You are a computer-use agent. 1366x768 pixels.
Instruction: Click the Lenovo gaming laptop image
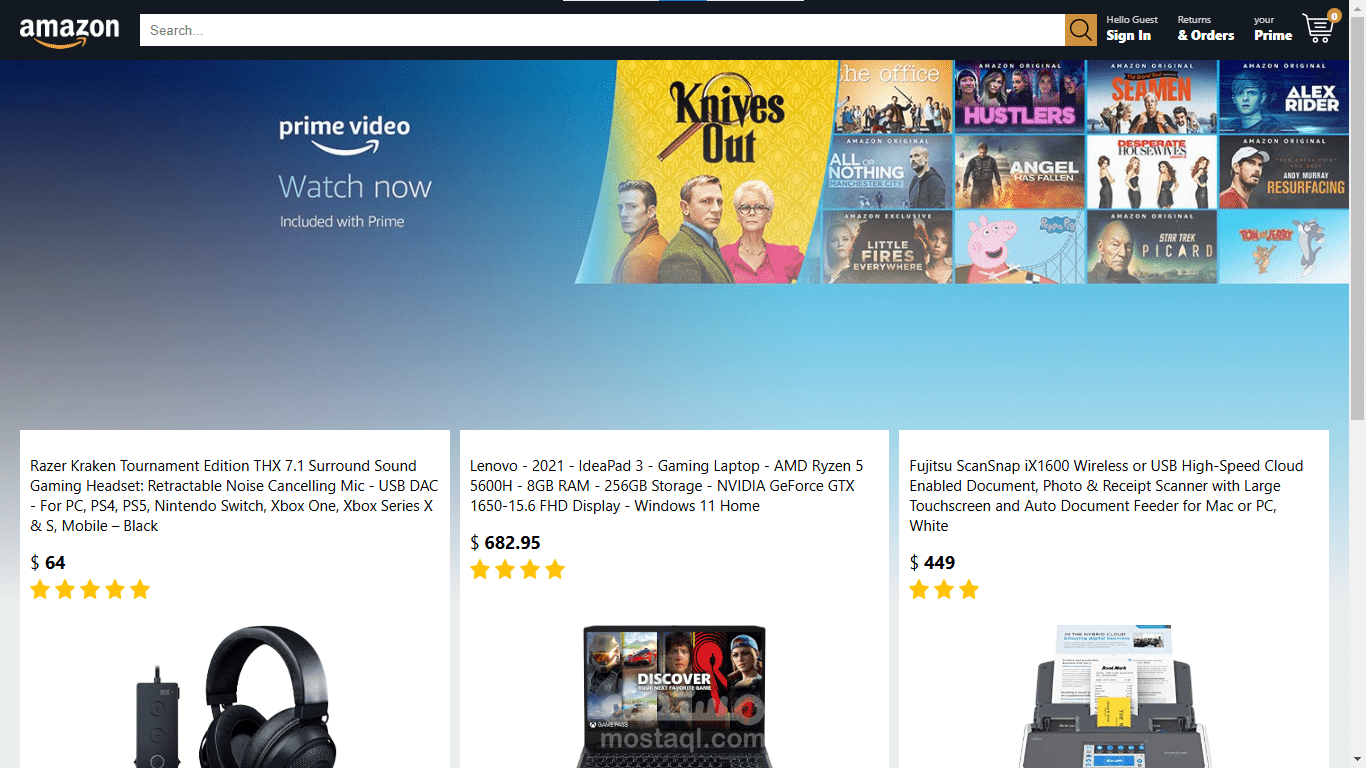(x=674, y=697)
